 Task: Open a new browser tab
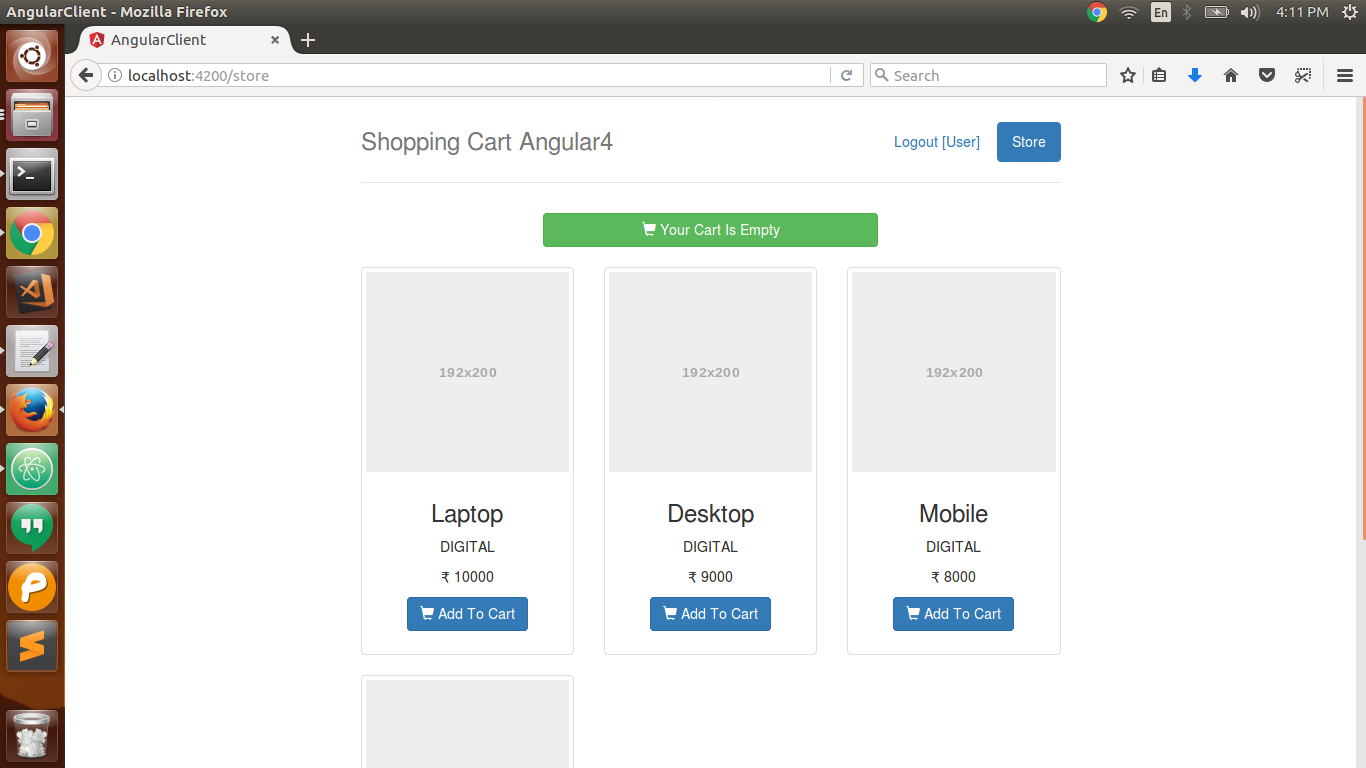click(x=307, y=40)
